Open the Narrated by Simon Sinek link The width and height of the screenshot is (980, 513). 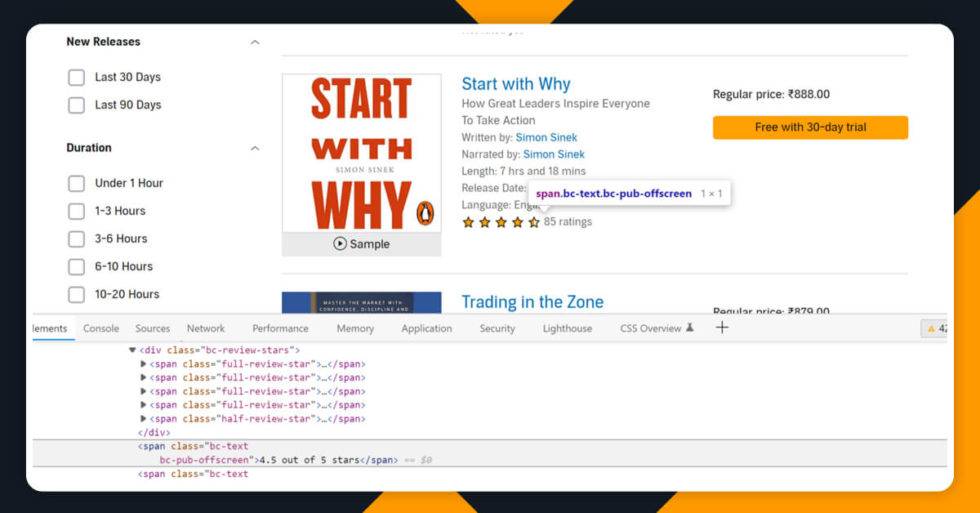click(554, 154)
